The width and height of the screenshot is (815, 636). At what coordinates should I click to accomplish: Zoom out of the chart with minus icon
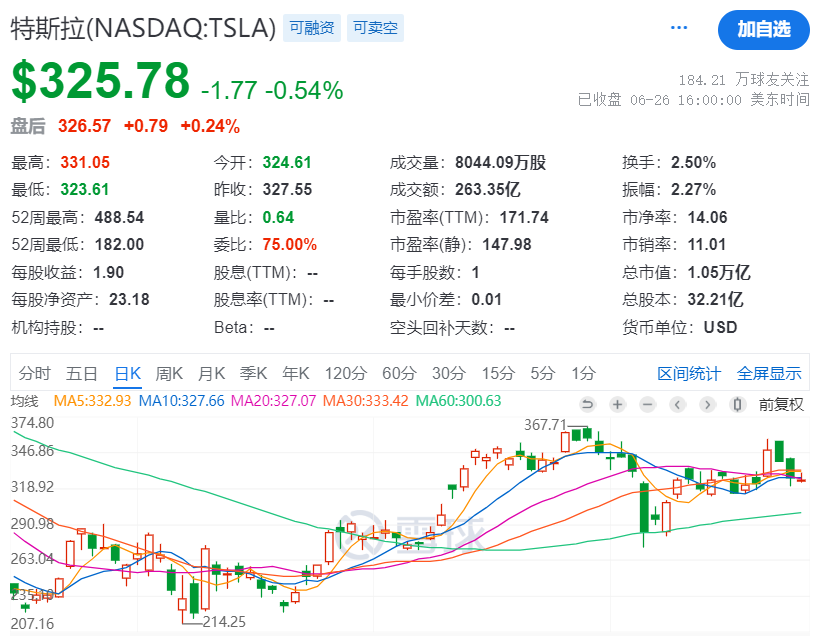(647, 405)
